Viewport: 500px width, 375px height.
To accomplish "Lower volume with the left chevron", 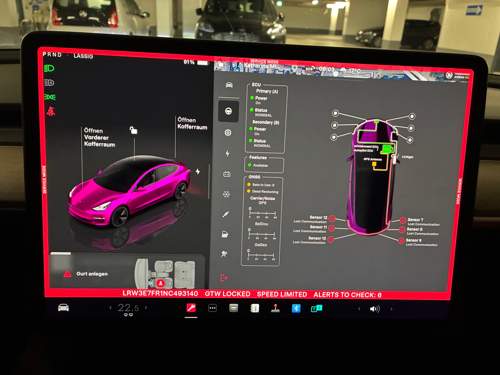I will point(359,309).
